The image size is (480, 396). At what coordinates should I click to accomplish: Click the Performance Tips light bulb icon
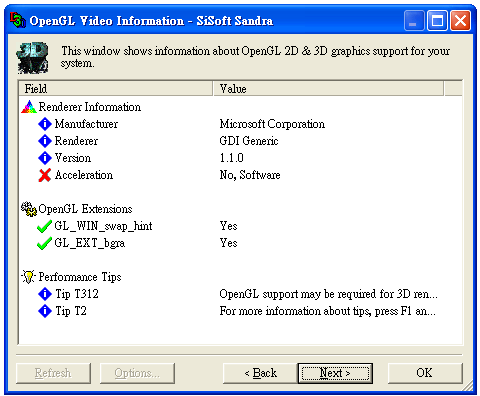point(29,277)
